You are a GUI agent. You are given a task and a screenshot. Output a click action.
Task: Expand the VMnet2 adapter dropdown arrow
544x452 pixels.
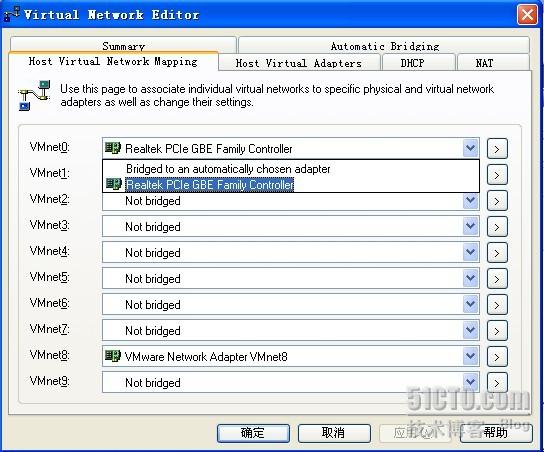point(470,201)
